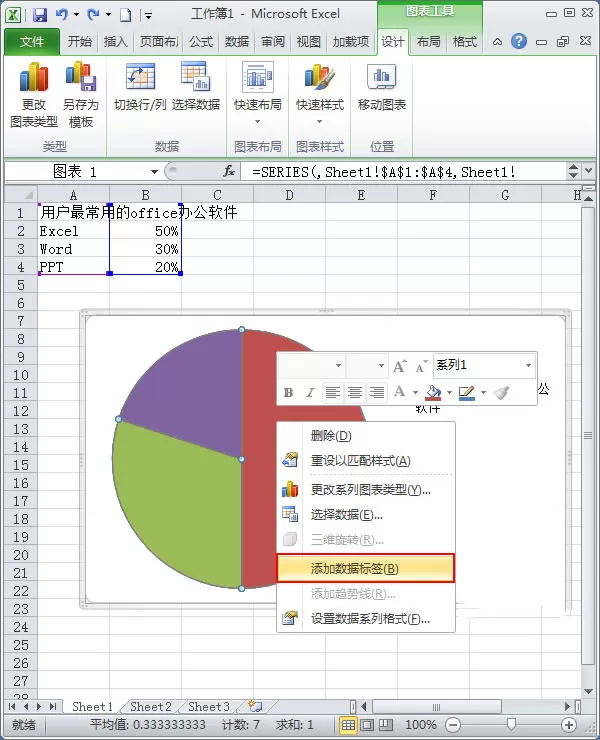Open the File (文件) button
Image resolution: width=600 pixels, height=740 pixels.
click(32, 42)
